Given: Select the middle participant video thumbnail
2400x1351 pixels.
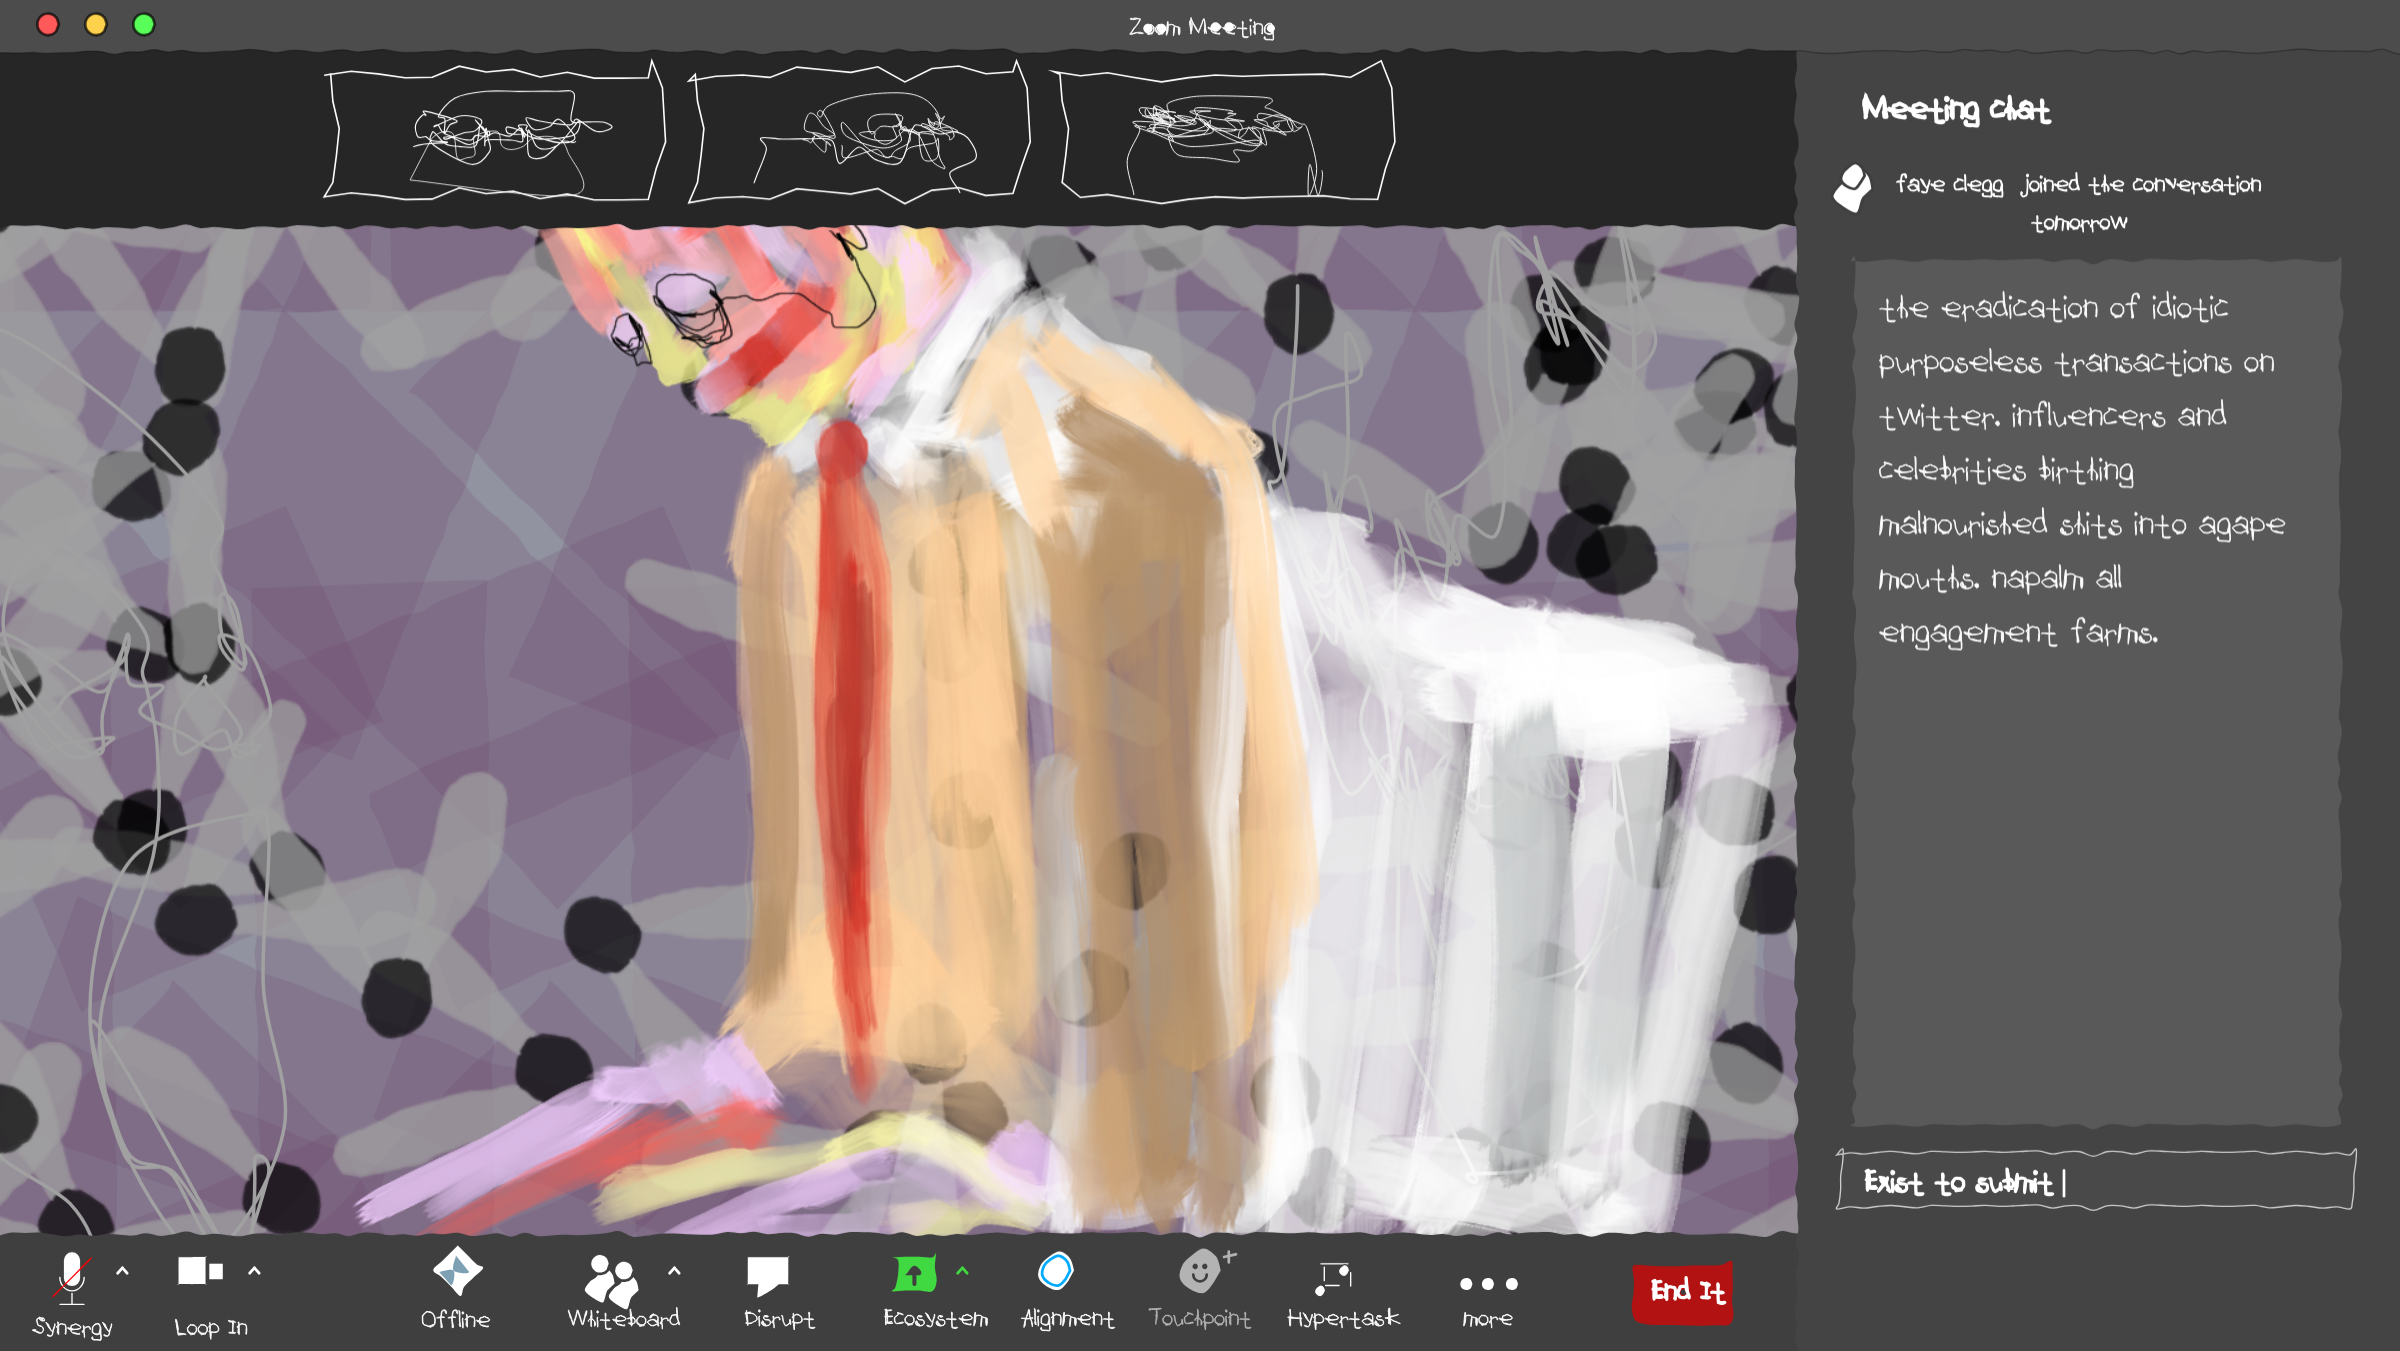Looking at the screenshot, I should (x=860, y=133).
